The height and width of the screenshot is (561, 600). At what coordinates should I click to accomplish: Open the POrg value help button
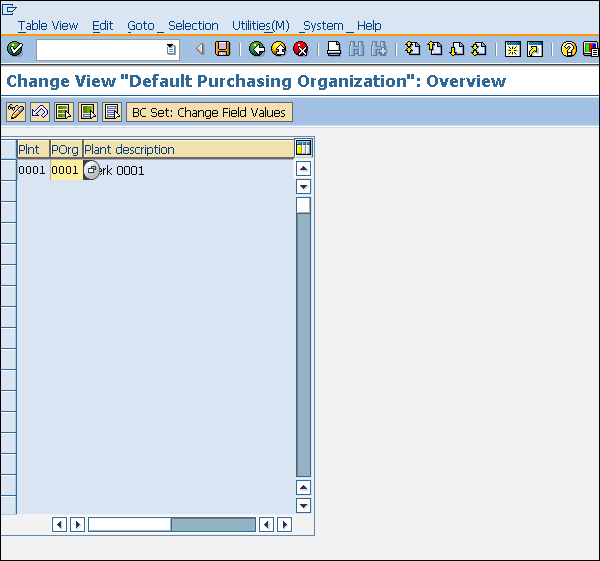point(91,170)
